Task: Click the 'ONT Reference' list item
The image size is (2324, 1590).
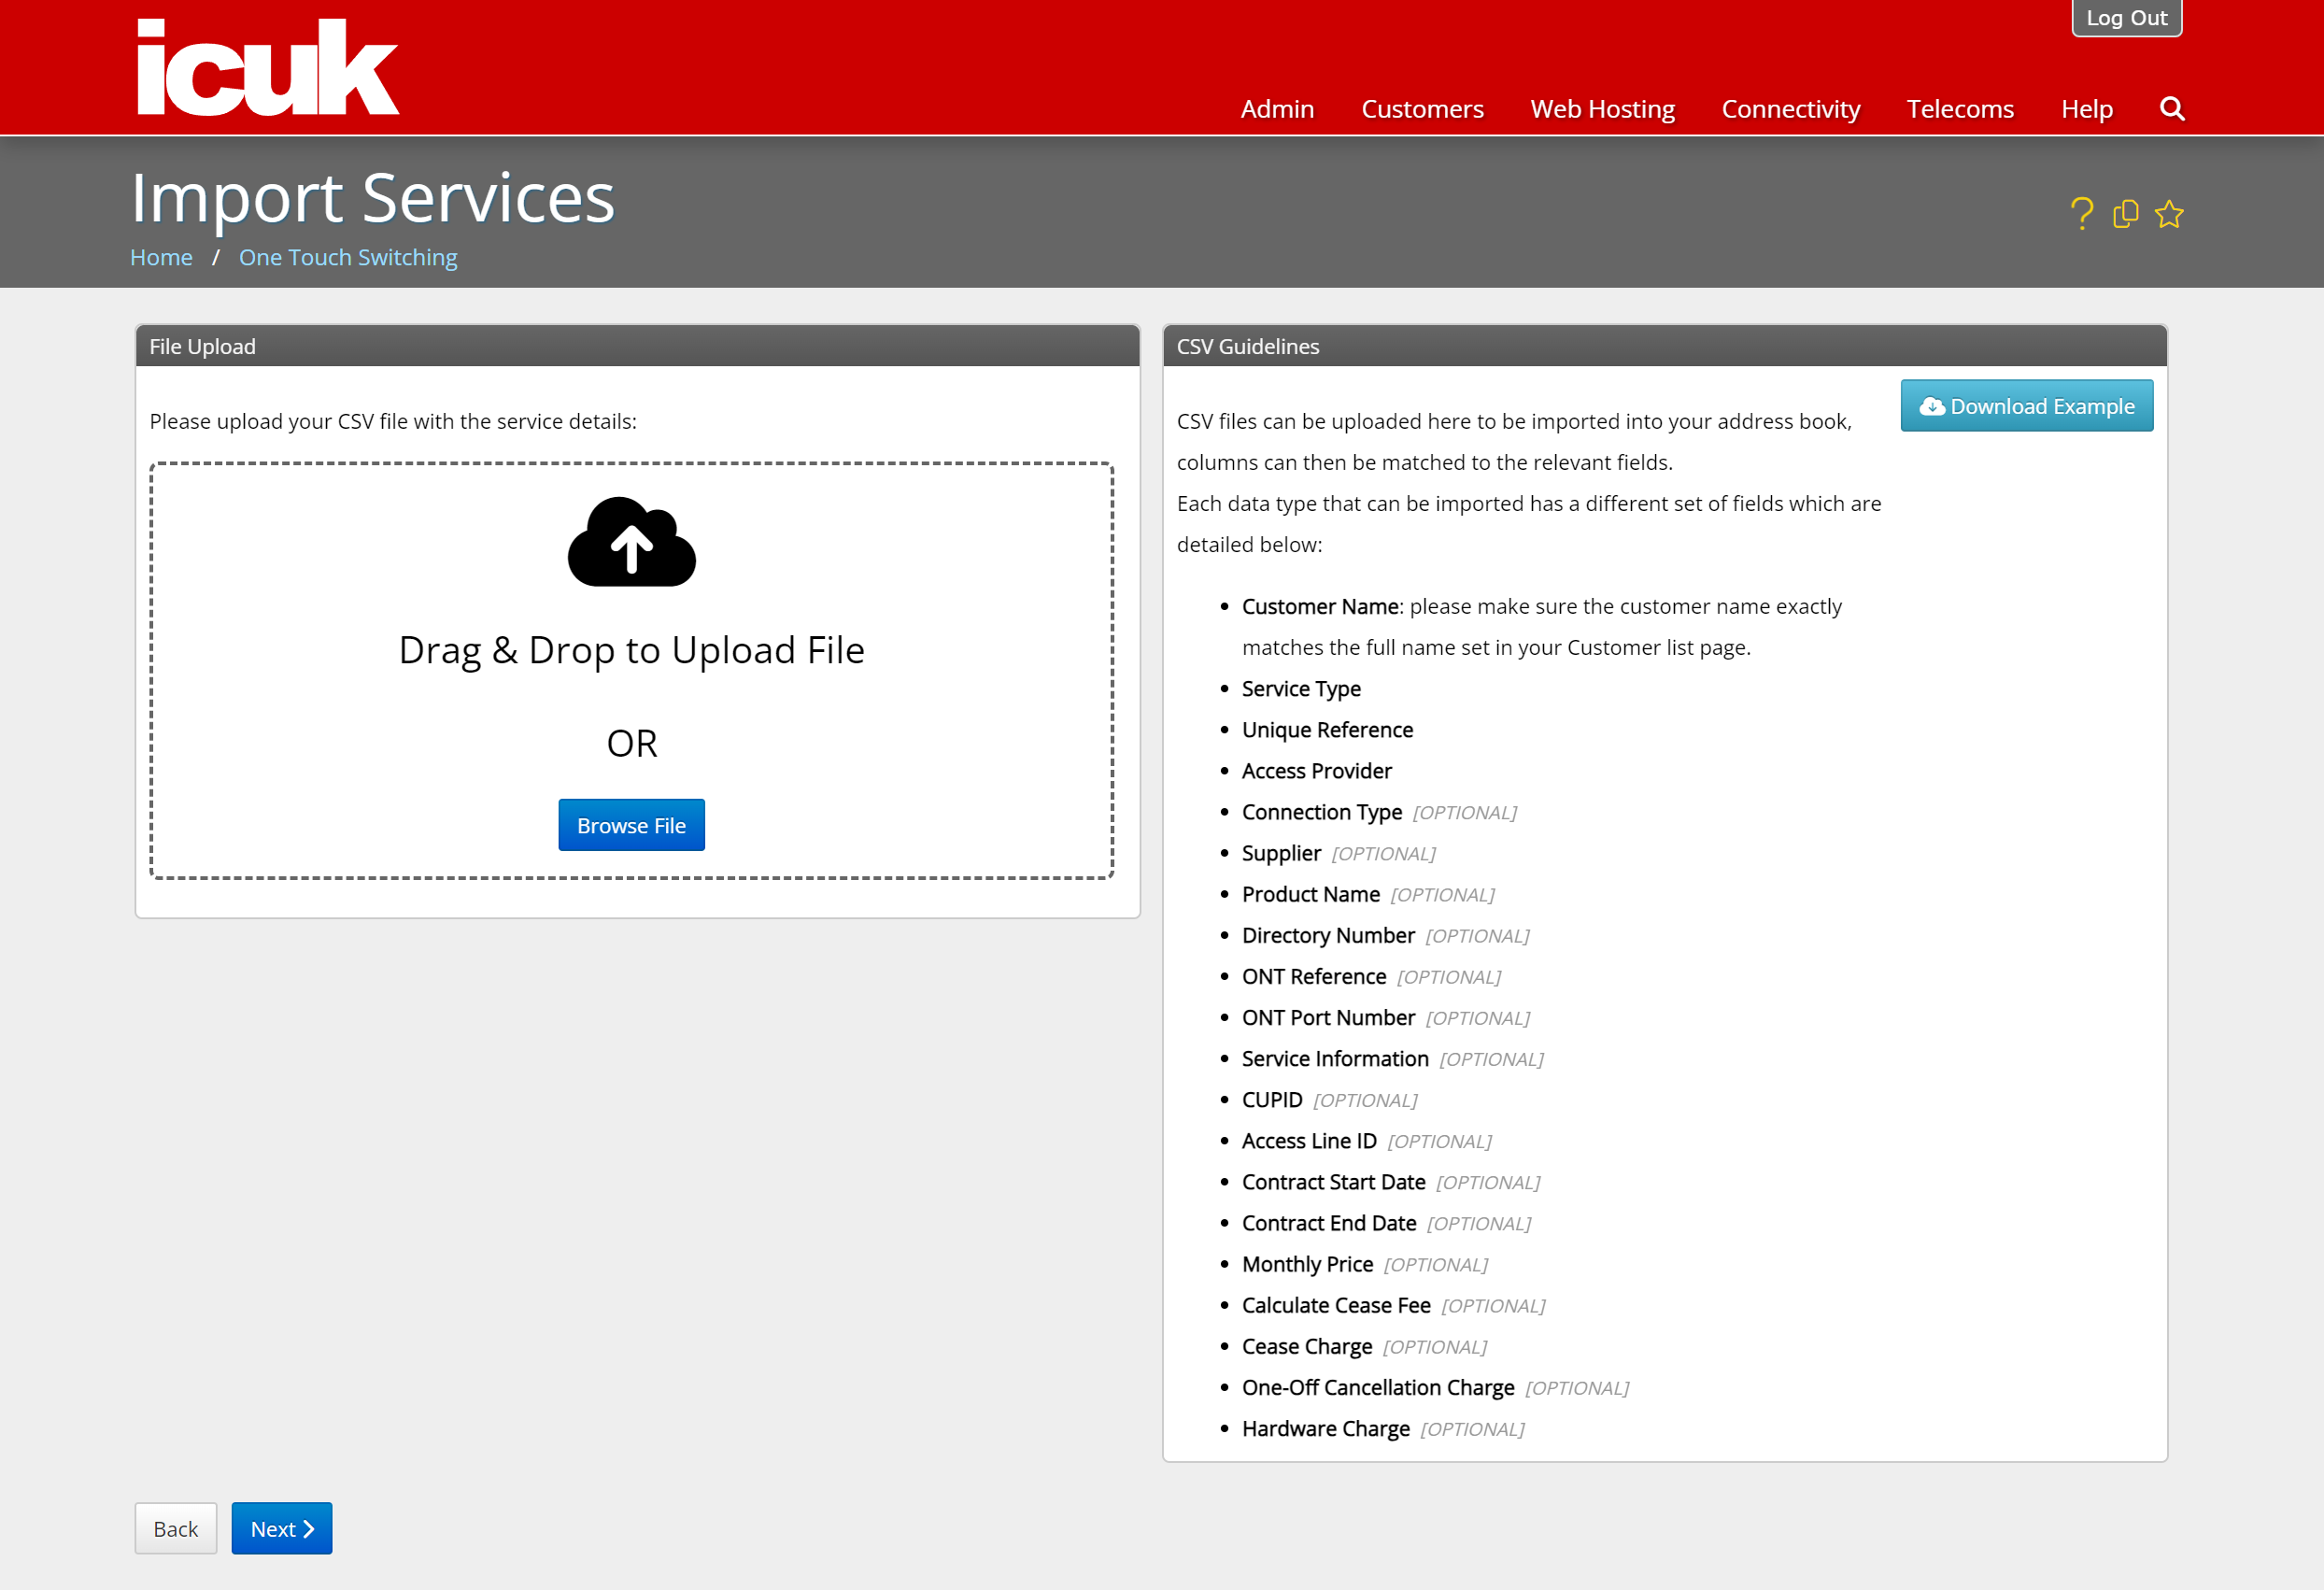Action: [1371, 976]
